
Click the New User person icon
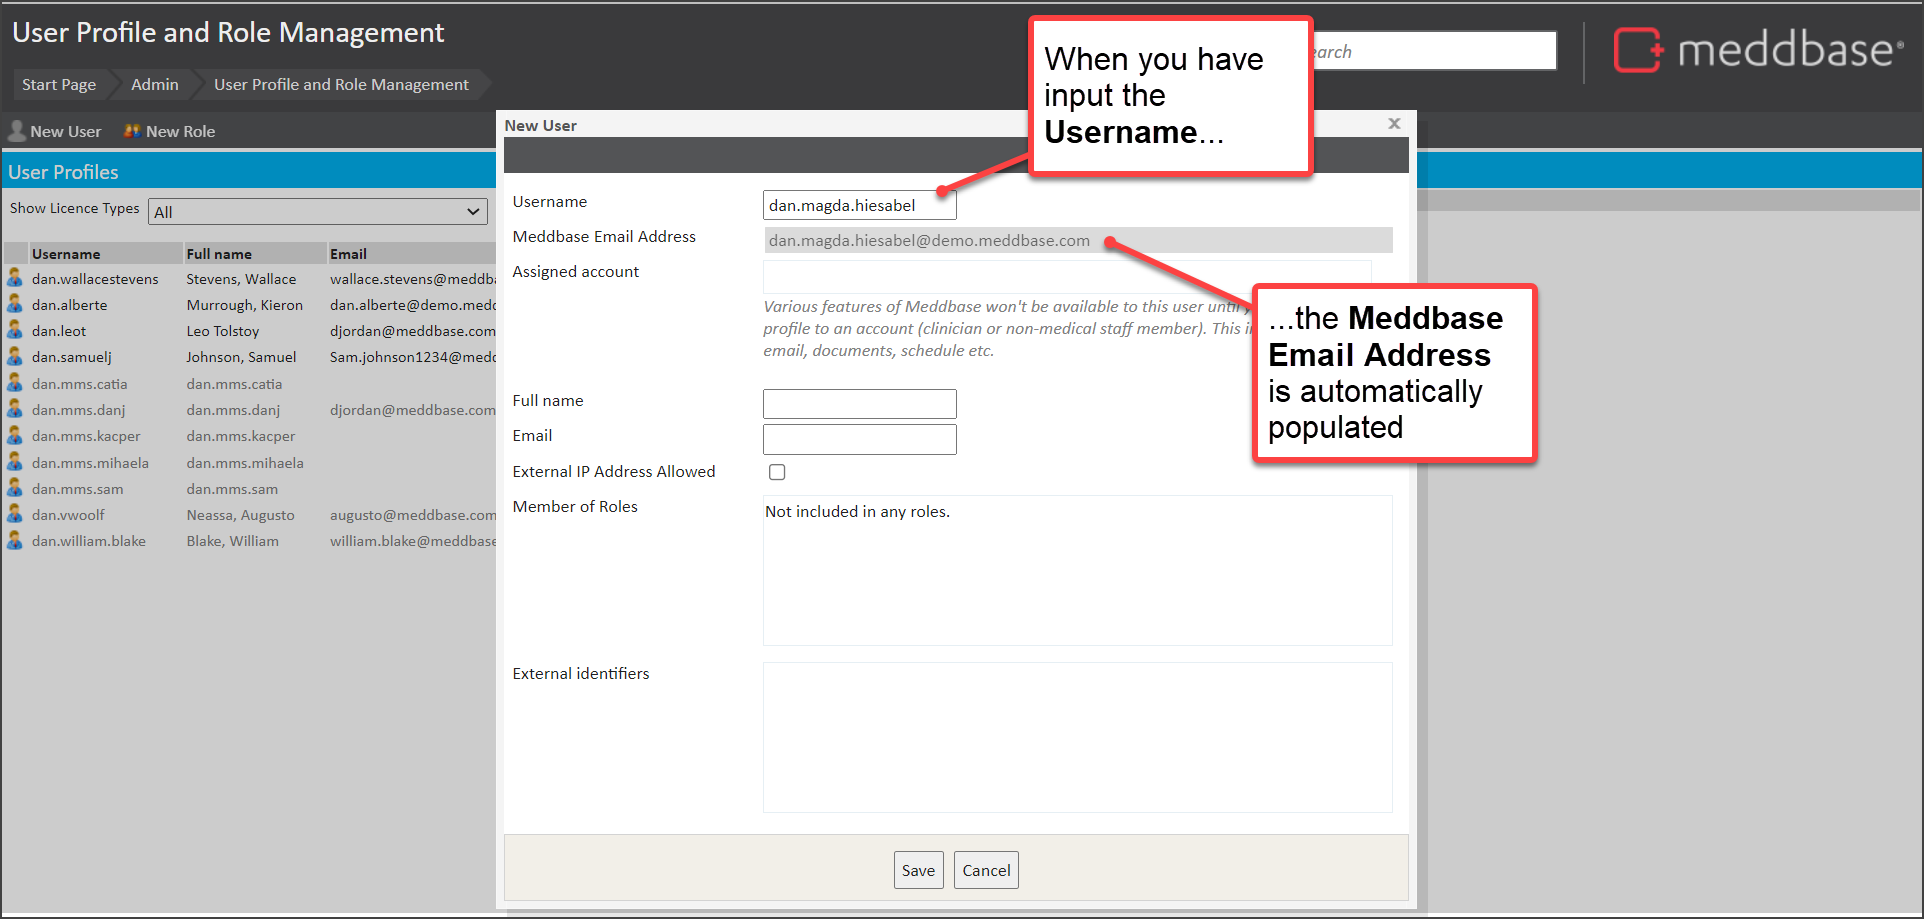(x=17, y=131)
